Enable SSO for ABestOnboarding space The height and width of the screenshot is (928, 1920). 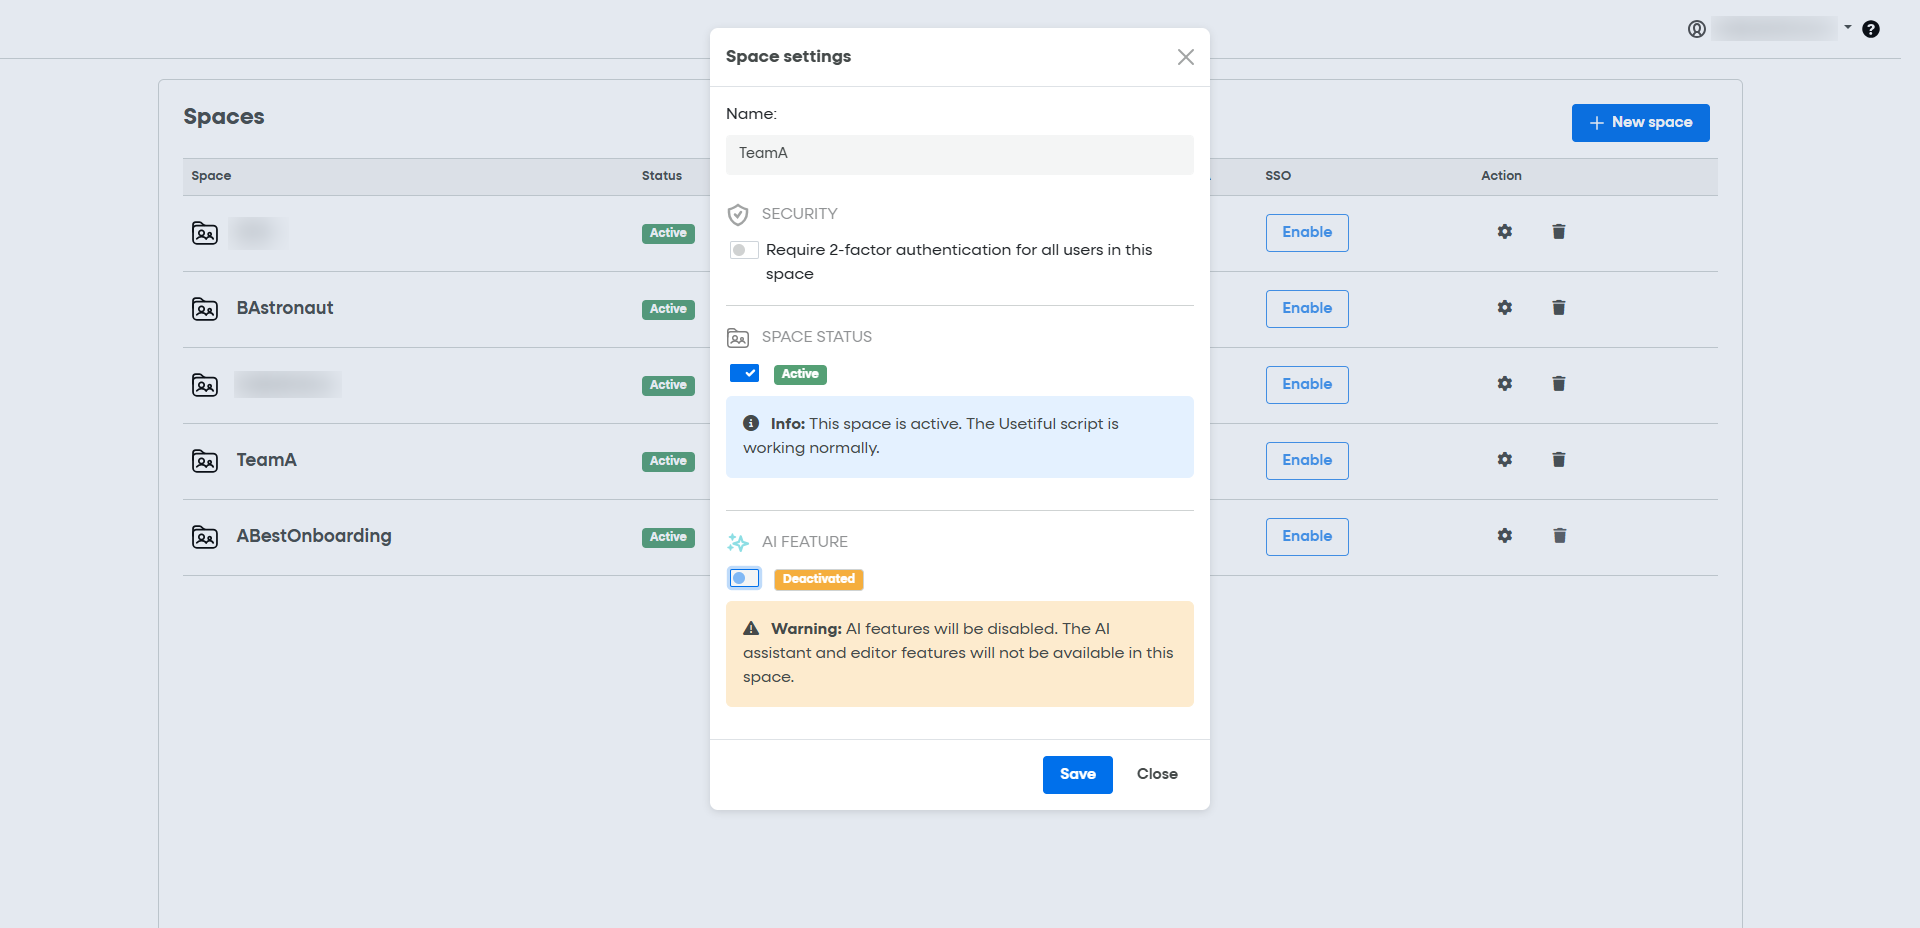click(x=1306, y=537)
